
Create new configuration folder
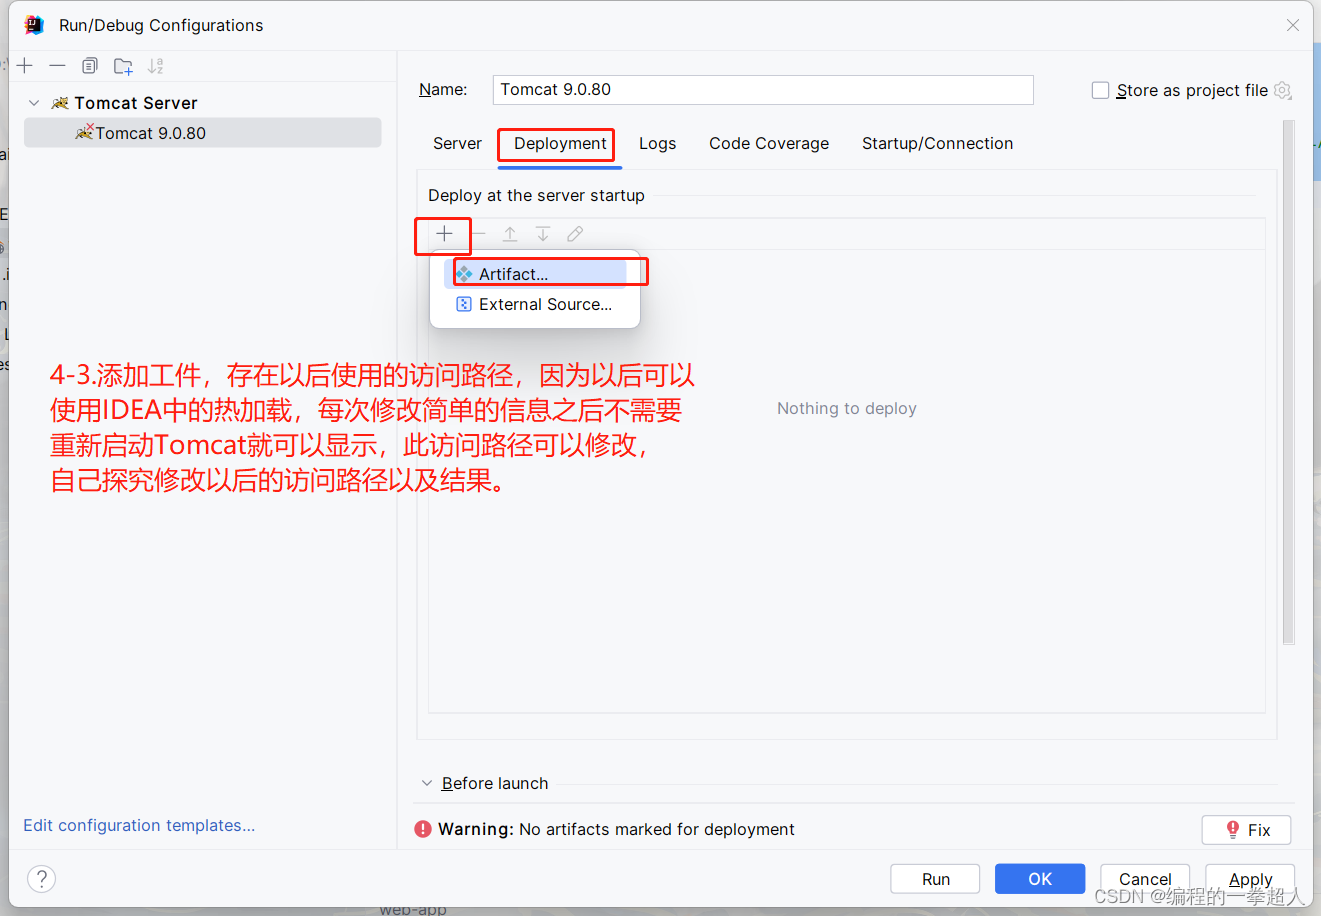[123, 66]
